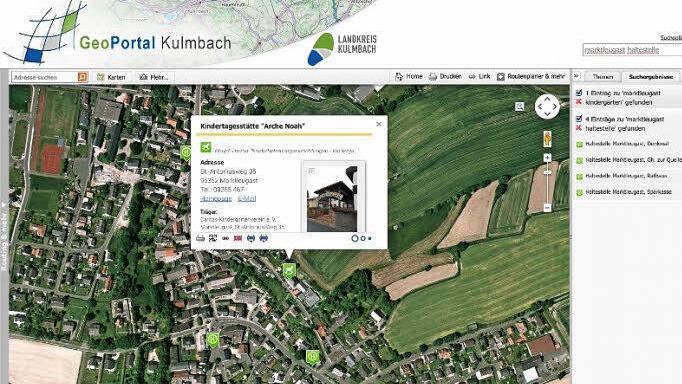Click the orange search button beside Adresse suchen
The image size is (682, 384).
click(82, 77)
